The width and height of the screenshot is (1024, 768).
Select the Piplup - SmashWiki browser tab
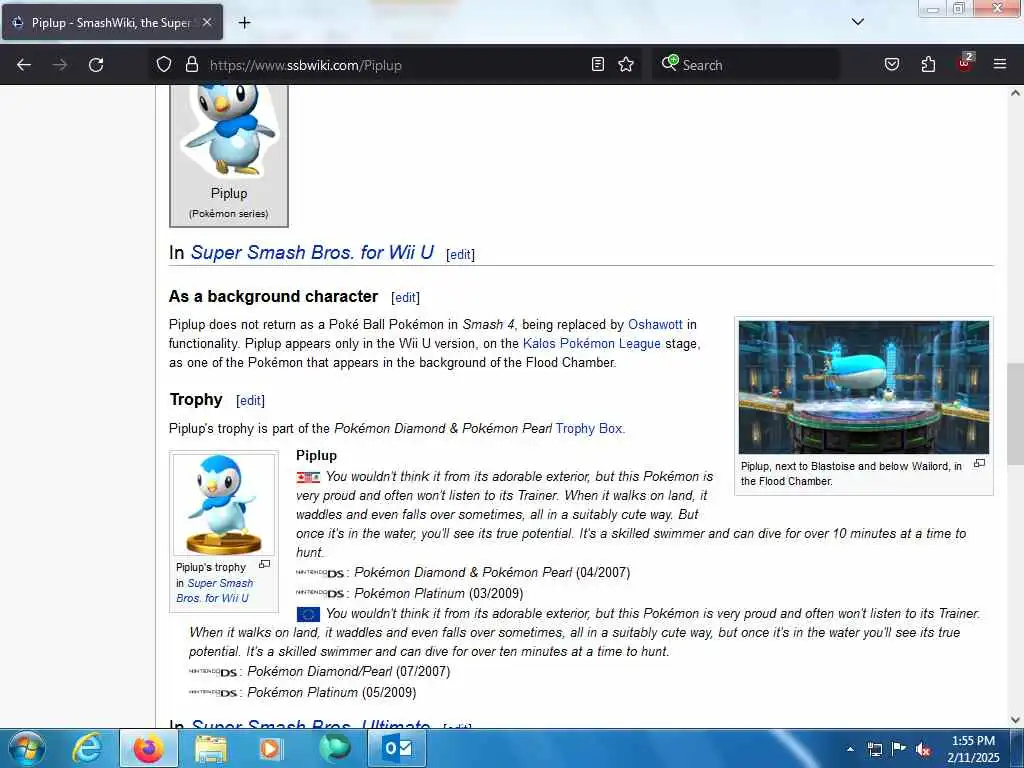(x=112, y=23)
